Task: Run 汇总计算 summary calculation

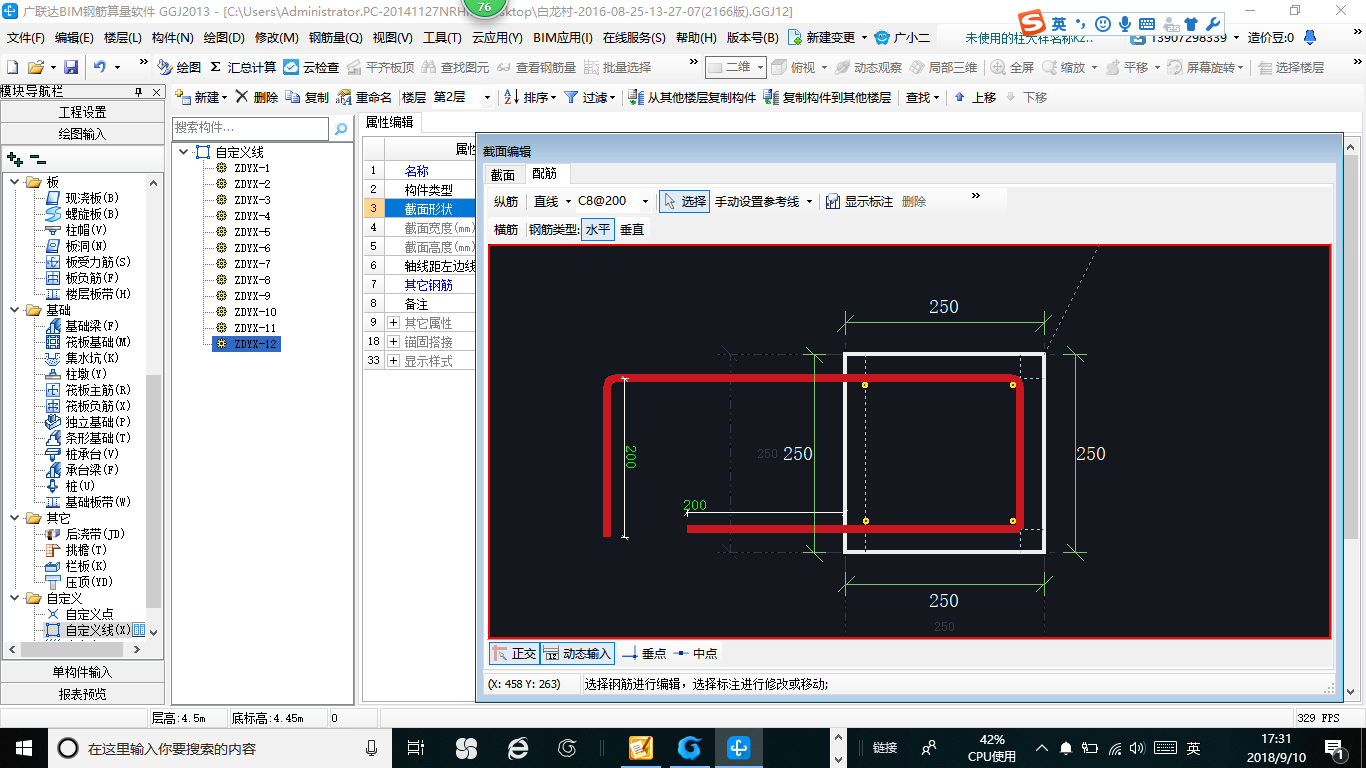Action: (243, 67)
